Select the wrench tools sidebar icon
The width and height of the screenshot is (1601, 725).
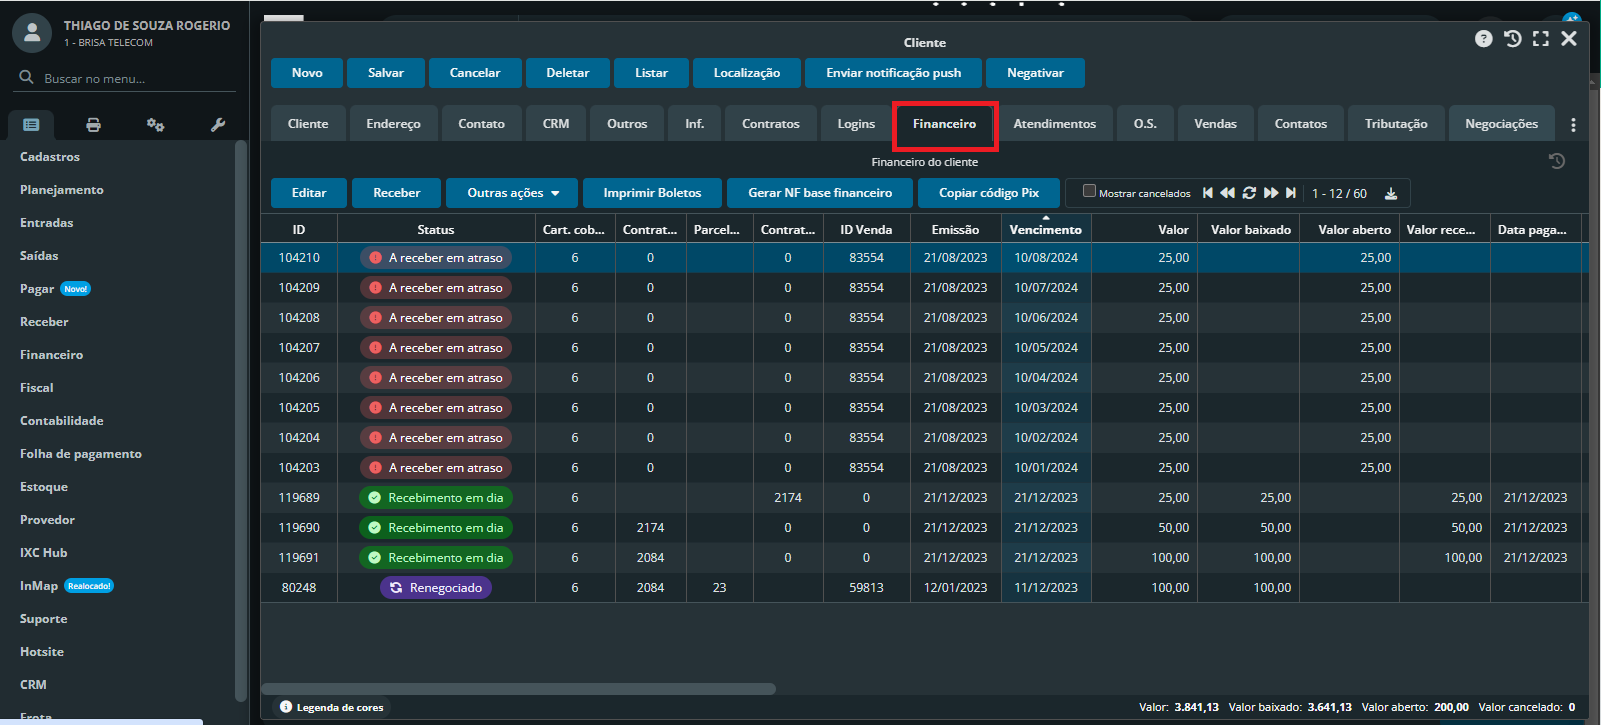(x=218, y=125)
